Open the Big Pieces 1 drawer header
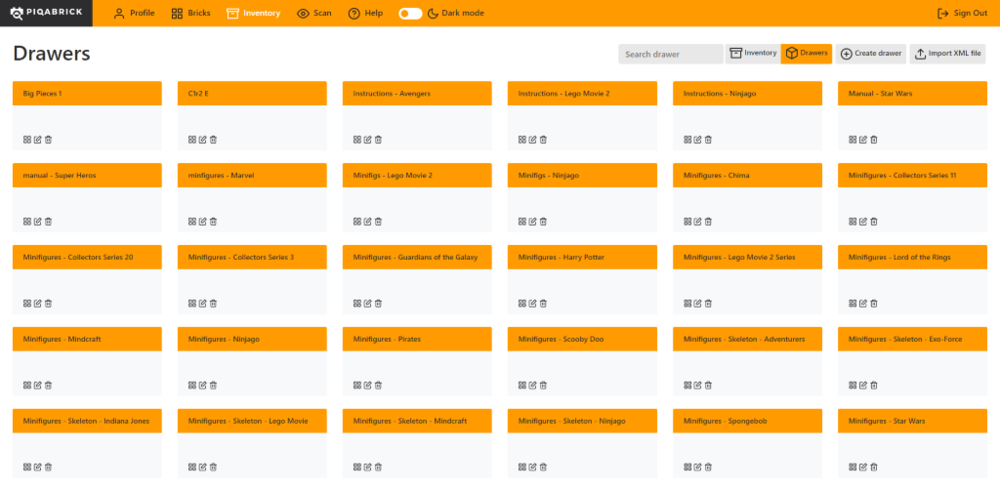The width and height of the screenshot is (1000, 488). pyautogui.click(x=87, y=93)
